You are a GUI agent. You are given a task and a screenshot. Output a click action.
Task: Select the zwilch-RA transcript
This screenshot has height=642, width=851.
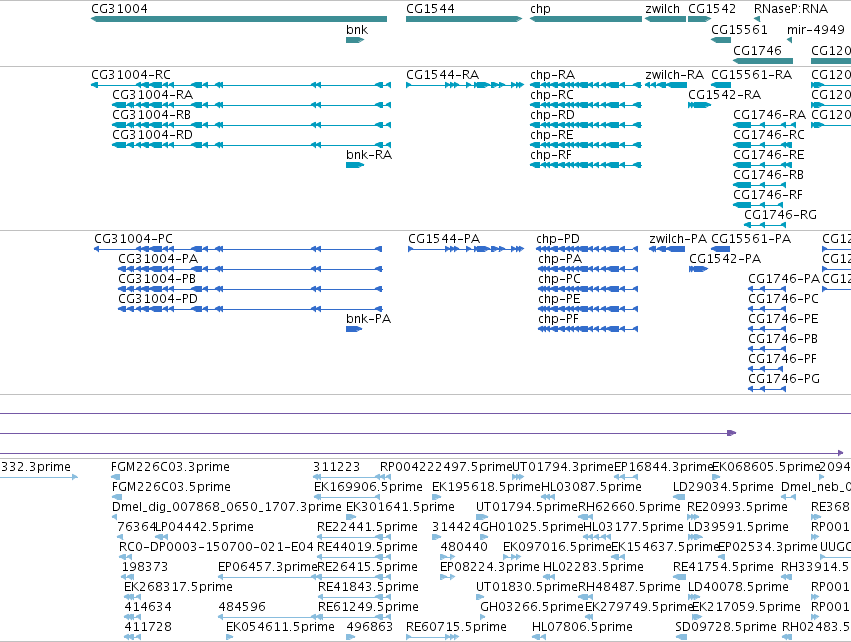click(x=666, y=85)
